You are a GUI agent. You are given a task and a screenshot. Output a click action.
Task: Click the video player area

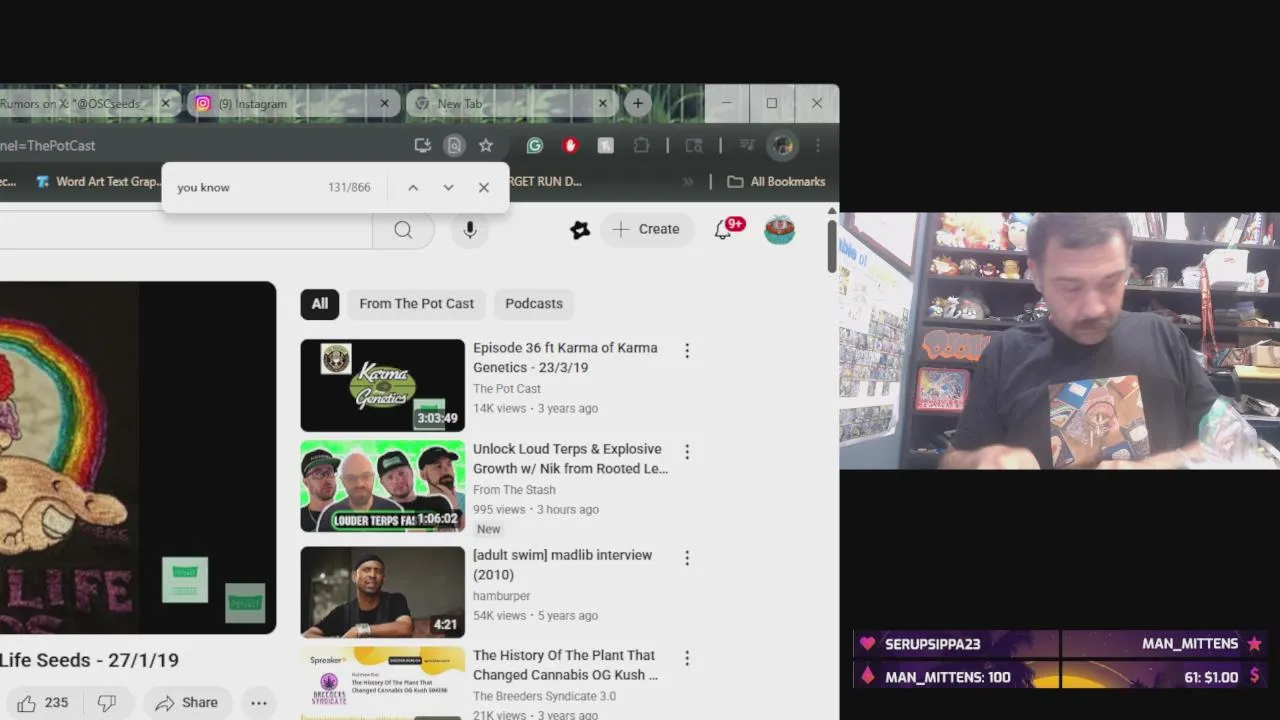pos(138,458)
